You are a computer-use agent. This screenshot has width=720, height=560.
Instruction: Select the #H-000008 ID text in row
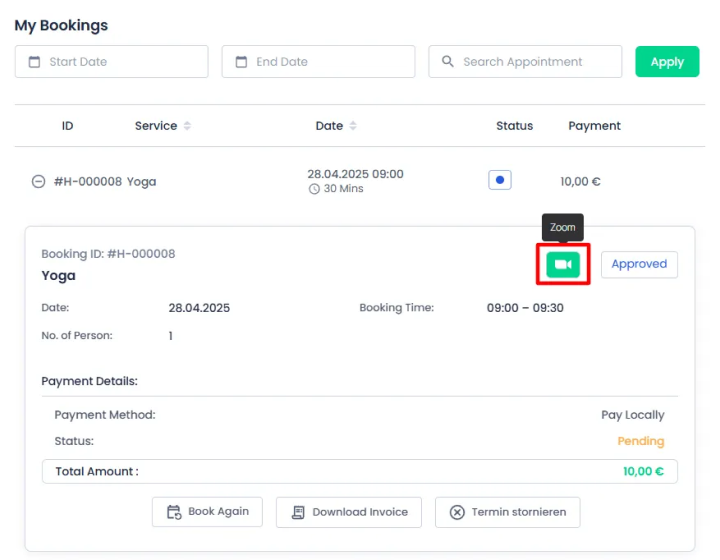[x=88, y=181]
